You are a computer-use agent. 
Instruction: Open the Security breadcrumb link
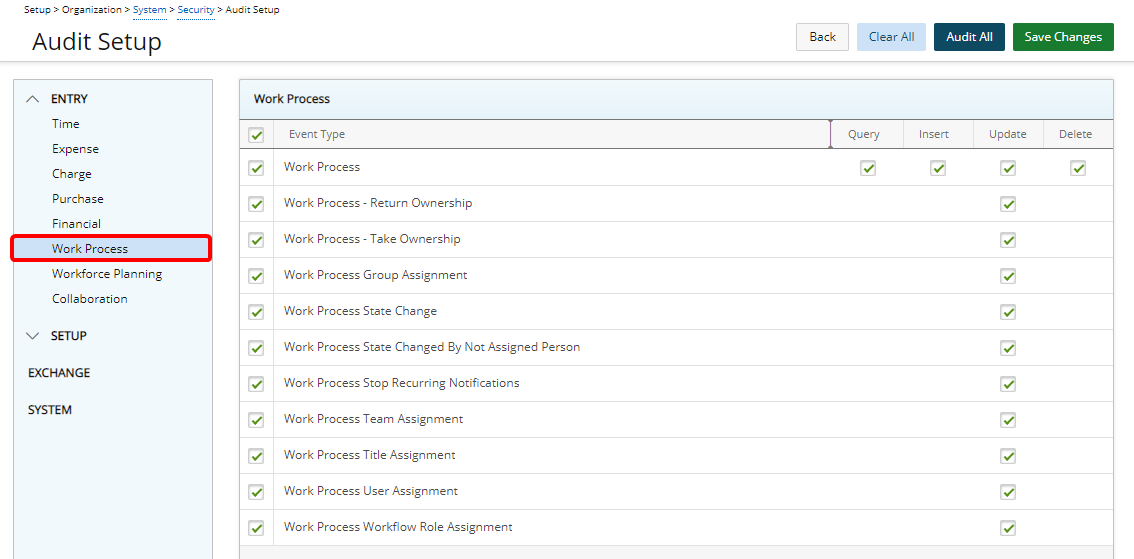[x=196, y=10]
